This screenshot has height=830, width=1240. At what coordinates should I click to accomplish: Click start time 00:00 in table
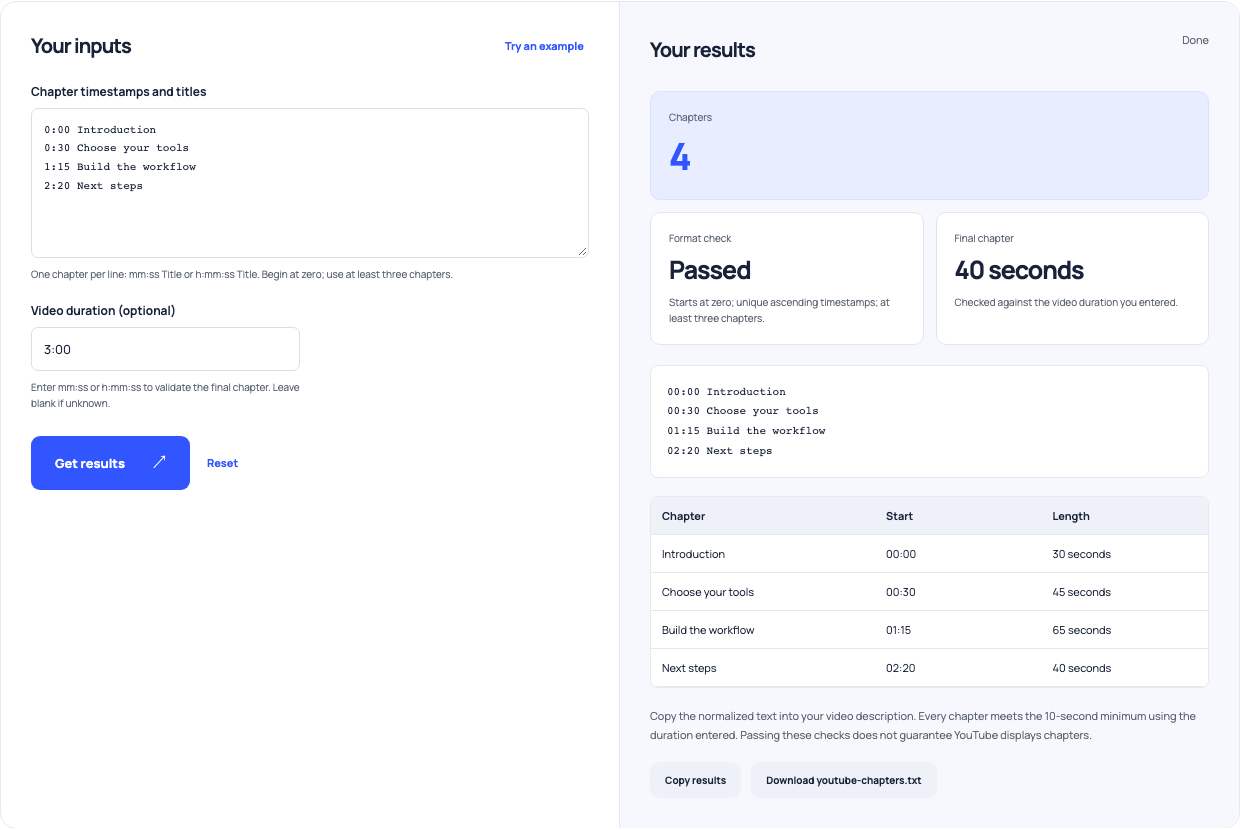[x=901, y=554]
